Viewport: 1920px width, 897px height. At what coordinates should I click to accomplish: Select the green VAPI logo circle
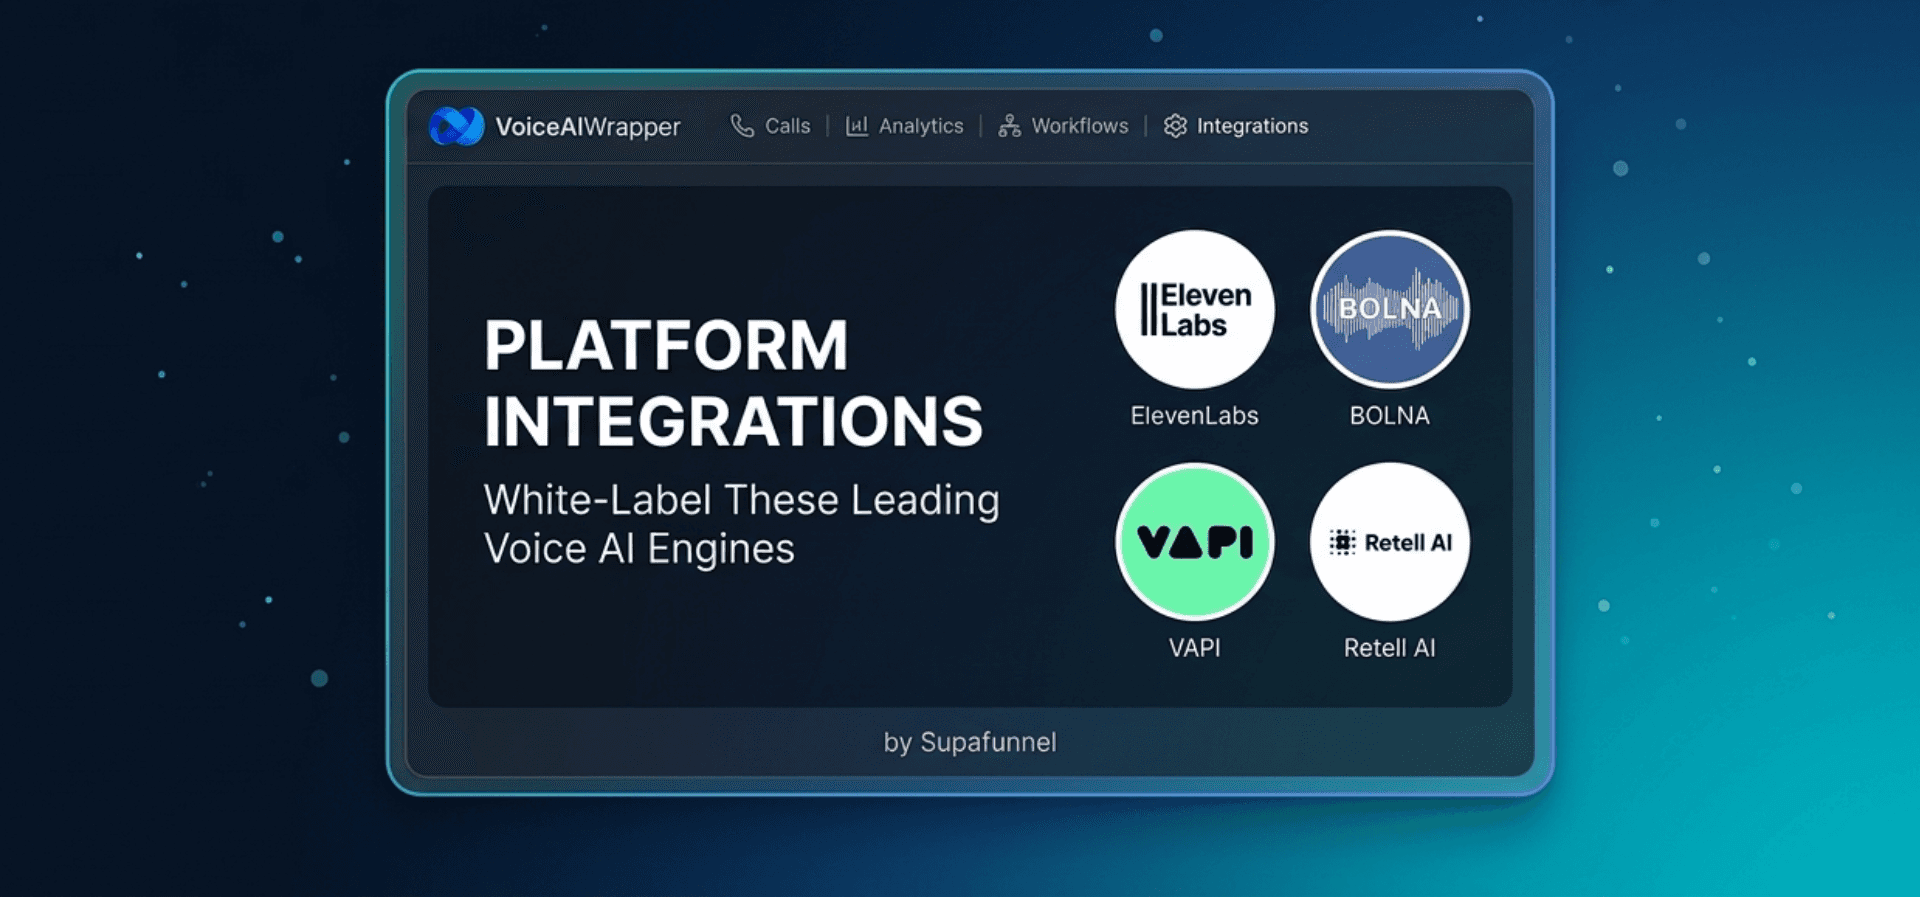point(1195,542)
